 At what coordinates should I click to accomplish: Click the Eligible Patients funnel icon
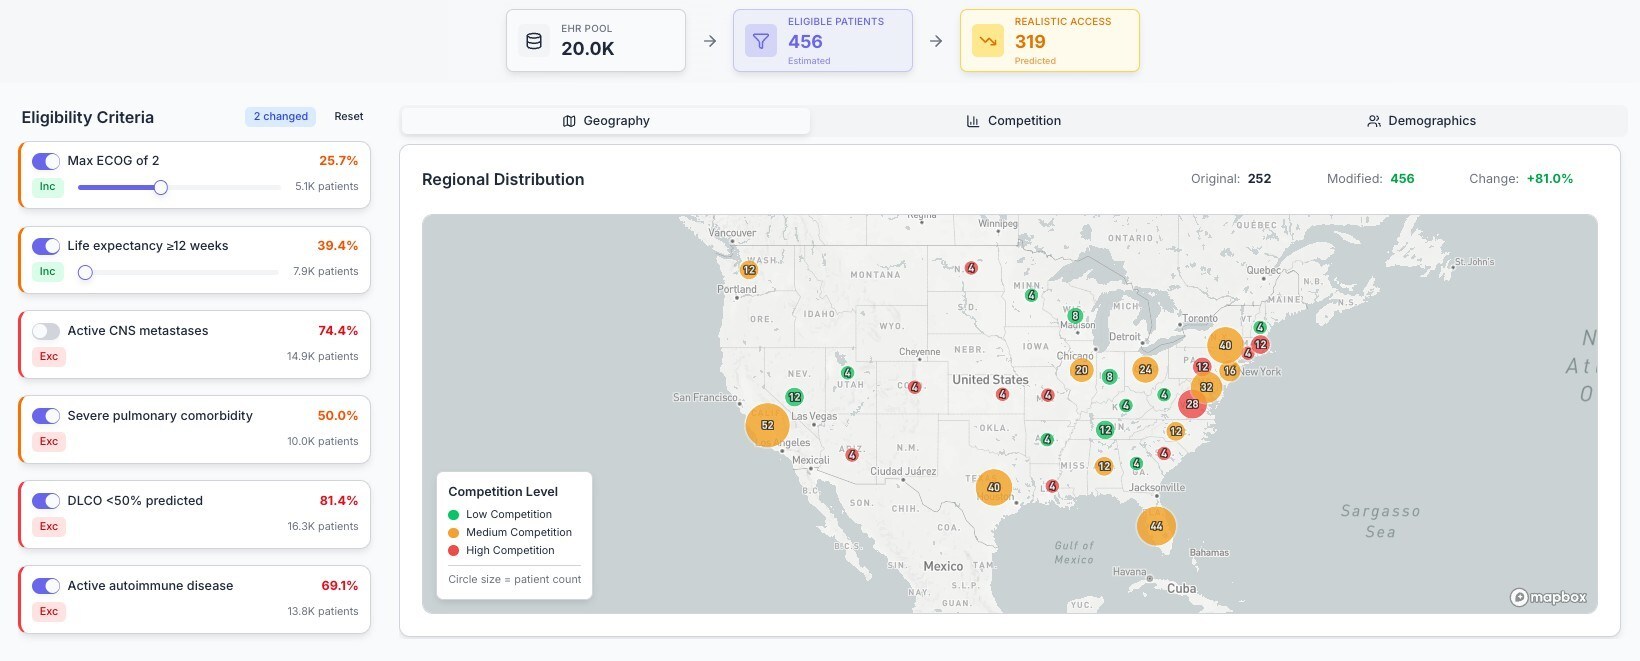(761, 41)
